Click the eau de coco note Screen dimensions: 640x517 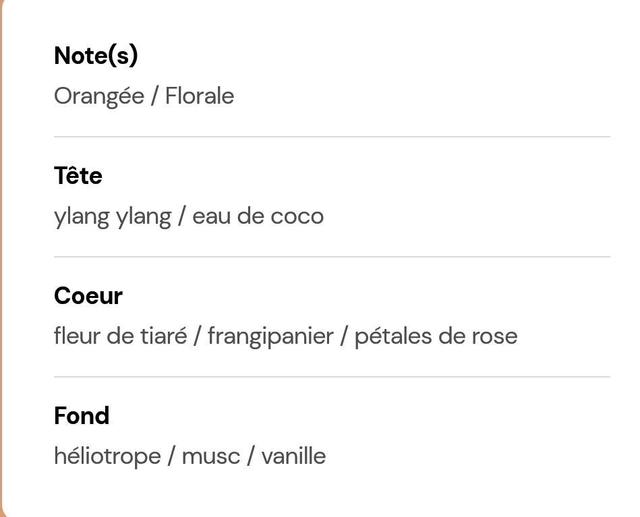(258, 216)
